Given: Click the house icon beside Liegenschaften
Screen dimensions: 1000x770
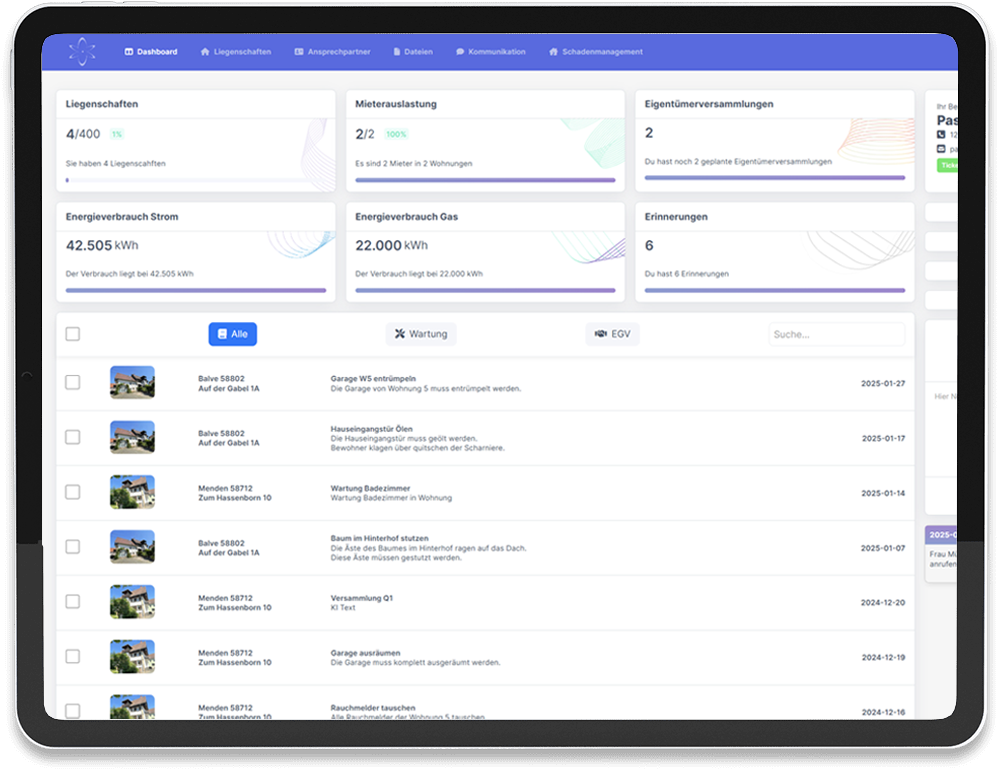Looking at the screenshot, I should click(205, 52).
